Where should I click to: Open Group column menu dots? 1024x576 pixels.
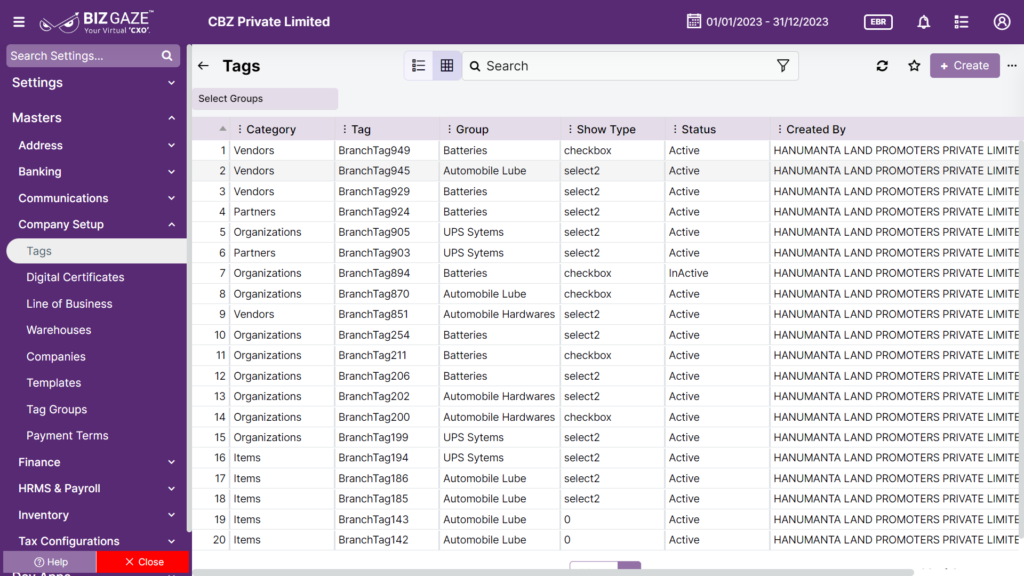[449, 129]
